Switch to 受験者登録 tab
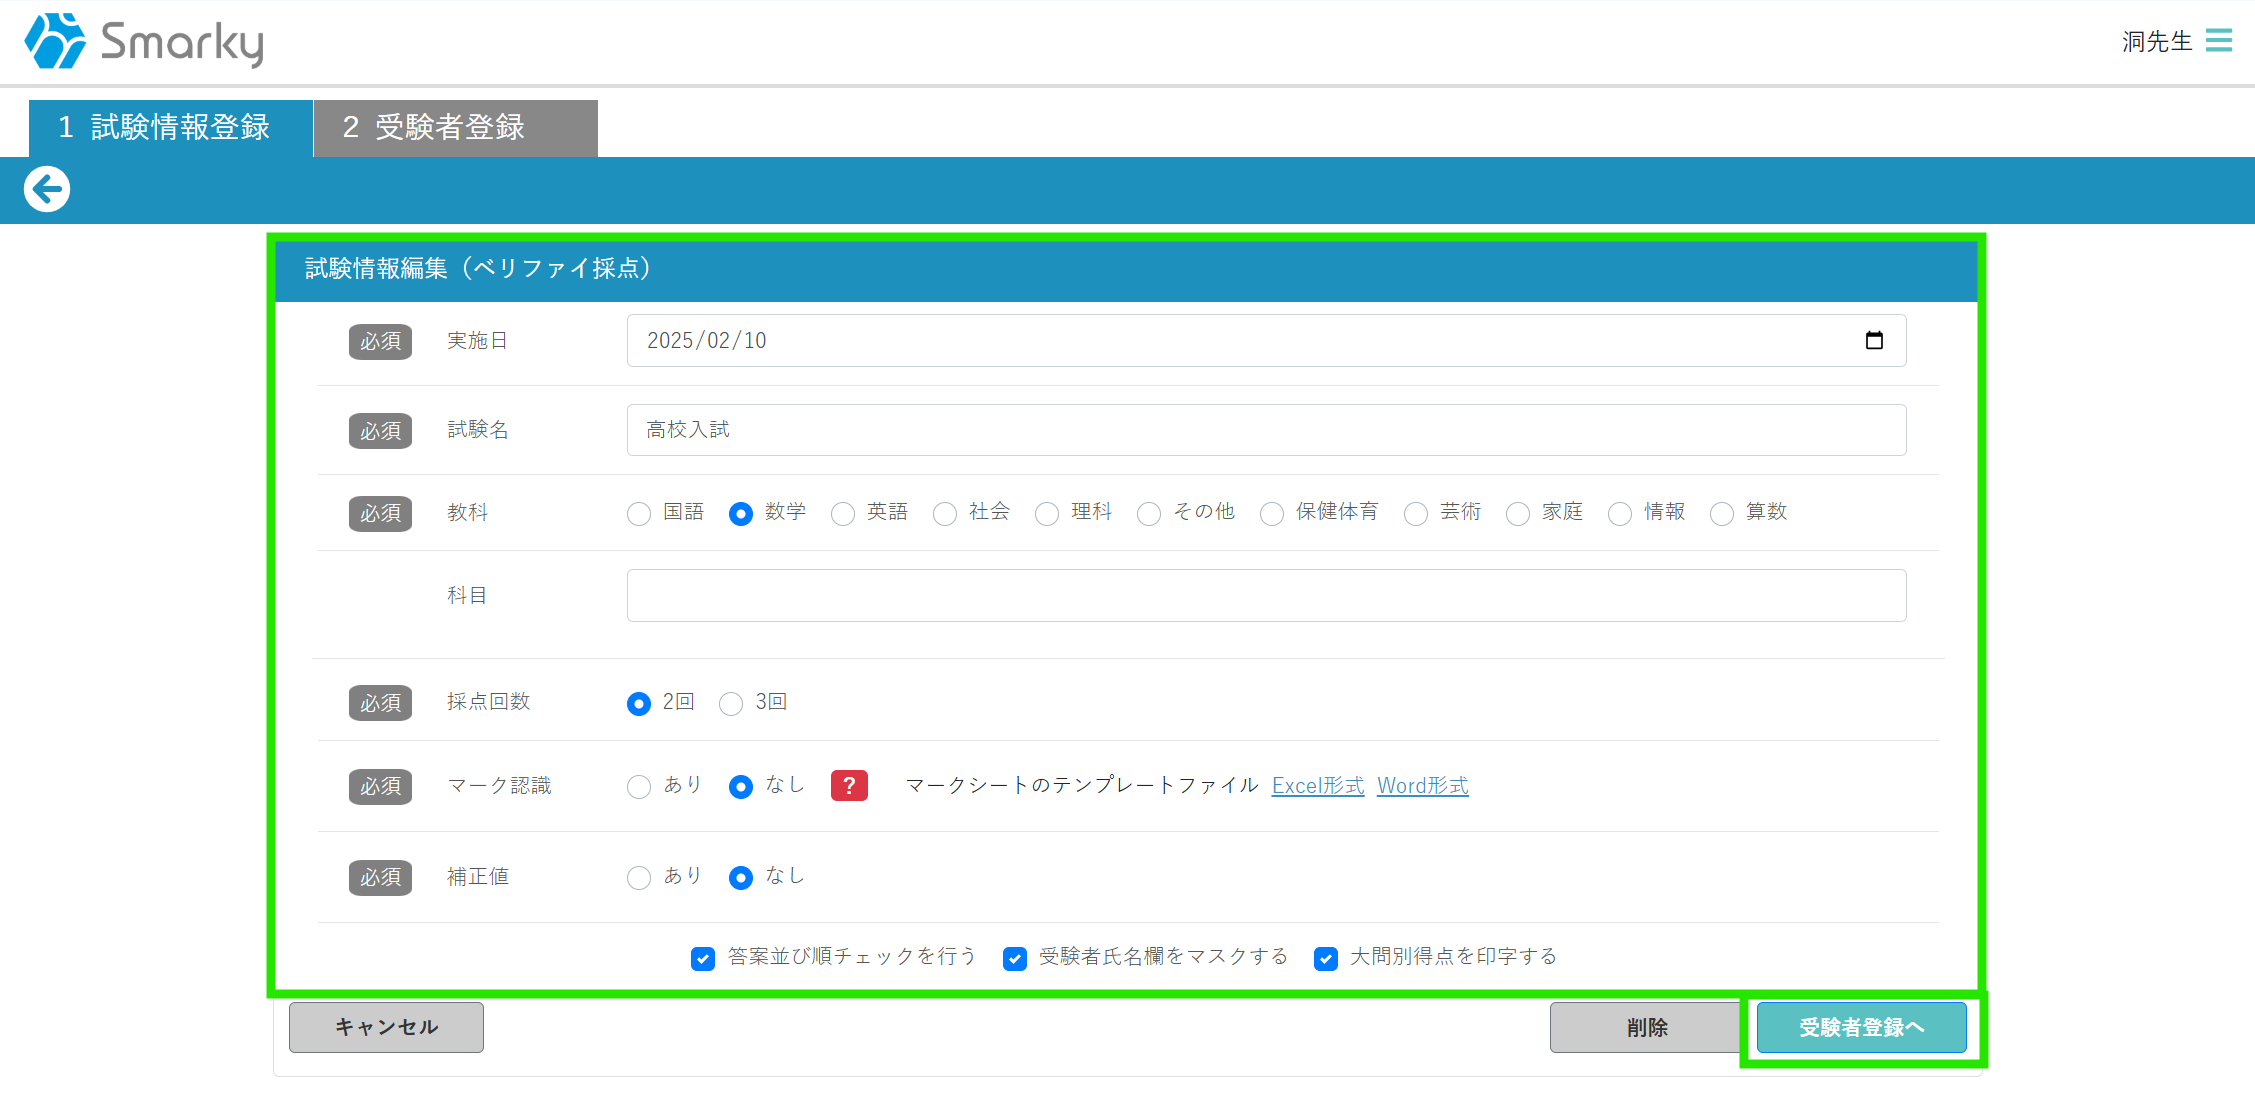 pos(455,128)
